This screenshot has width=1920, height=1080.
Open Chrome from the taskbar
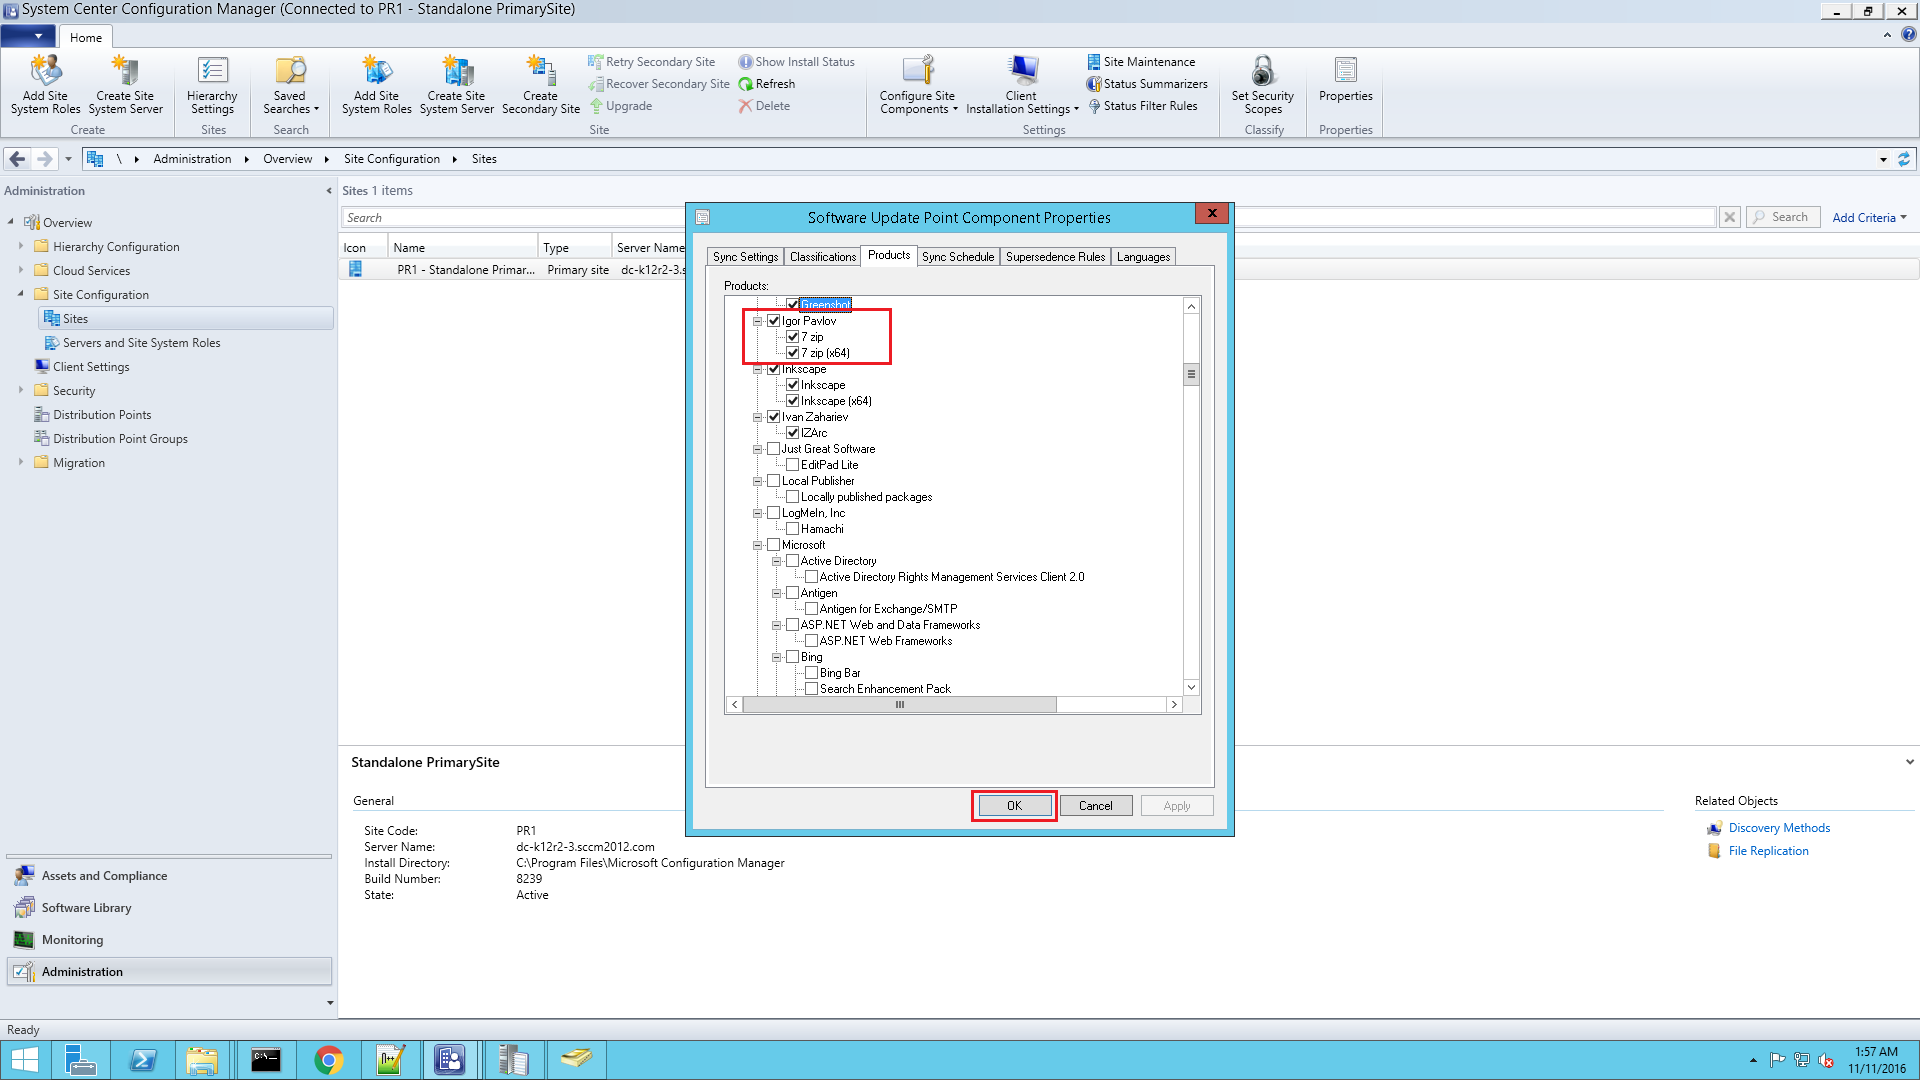[328, 1060]
